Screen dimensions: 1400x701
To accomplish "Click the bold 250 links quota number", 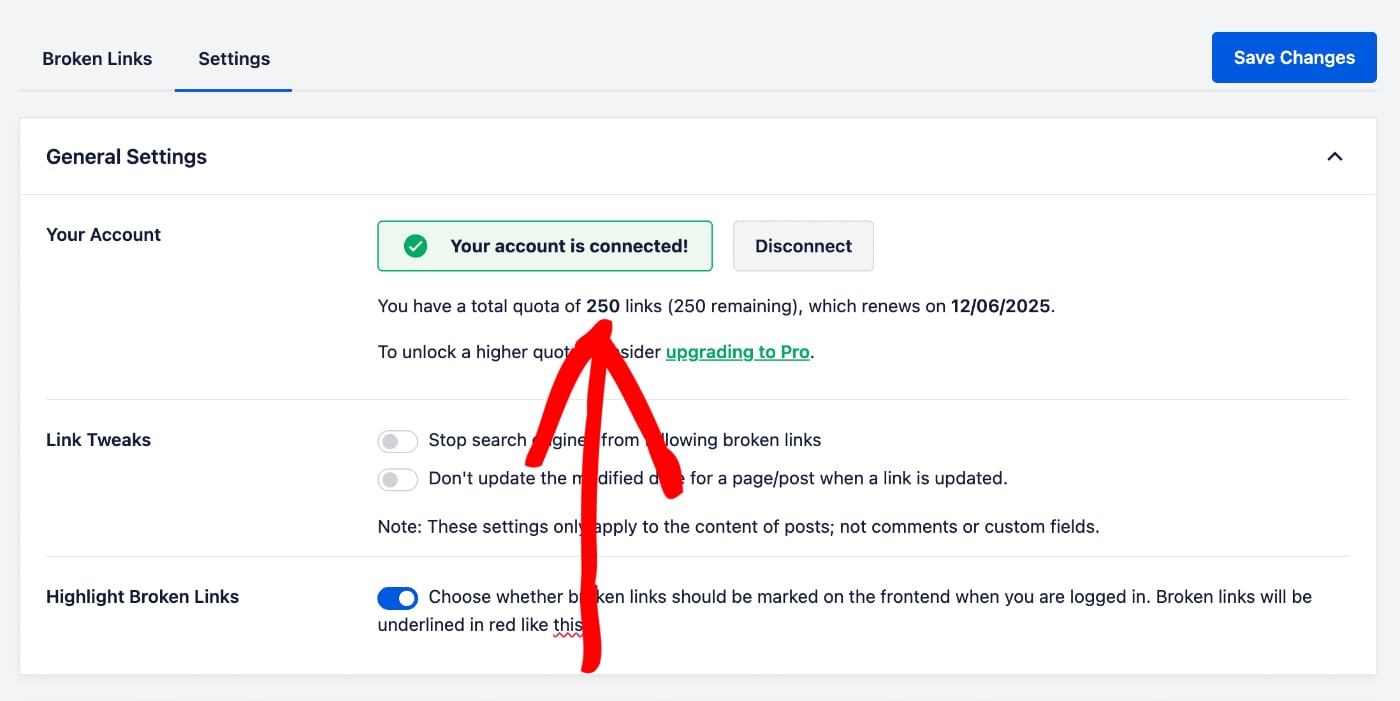I will click(602, 306).
